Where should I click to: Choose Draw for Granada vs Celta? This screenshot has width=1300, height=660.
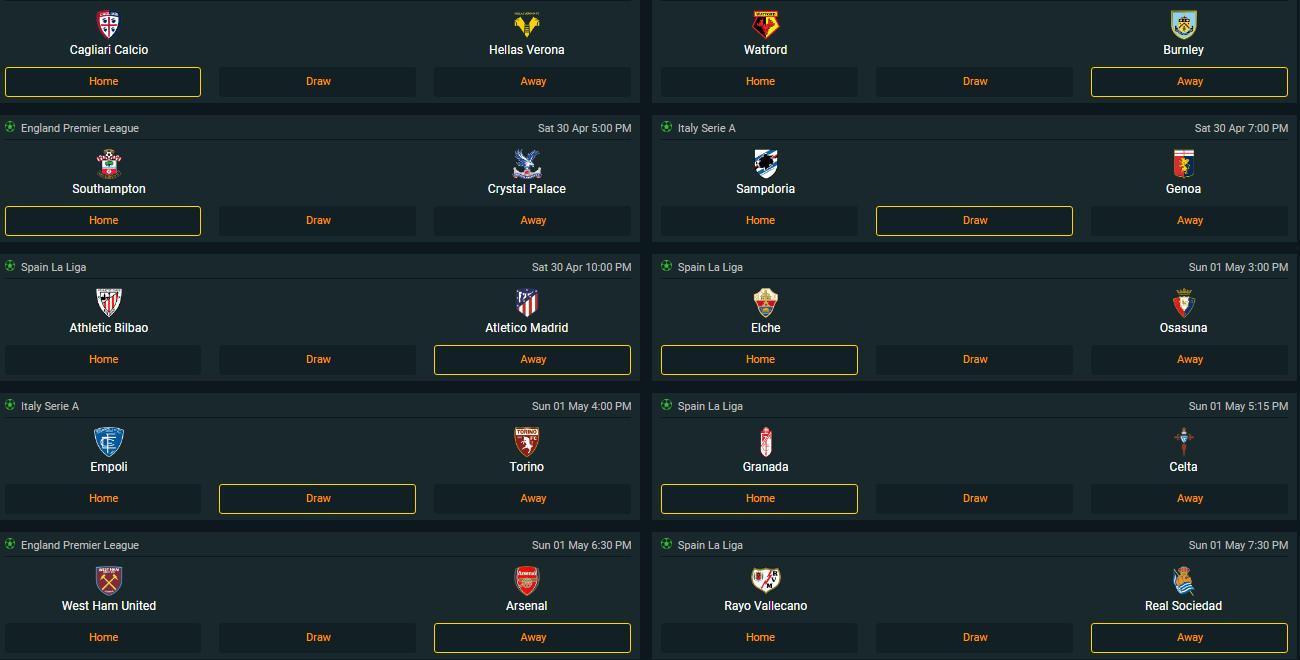point(975,499)
